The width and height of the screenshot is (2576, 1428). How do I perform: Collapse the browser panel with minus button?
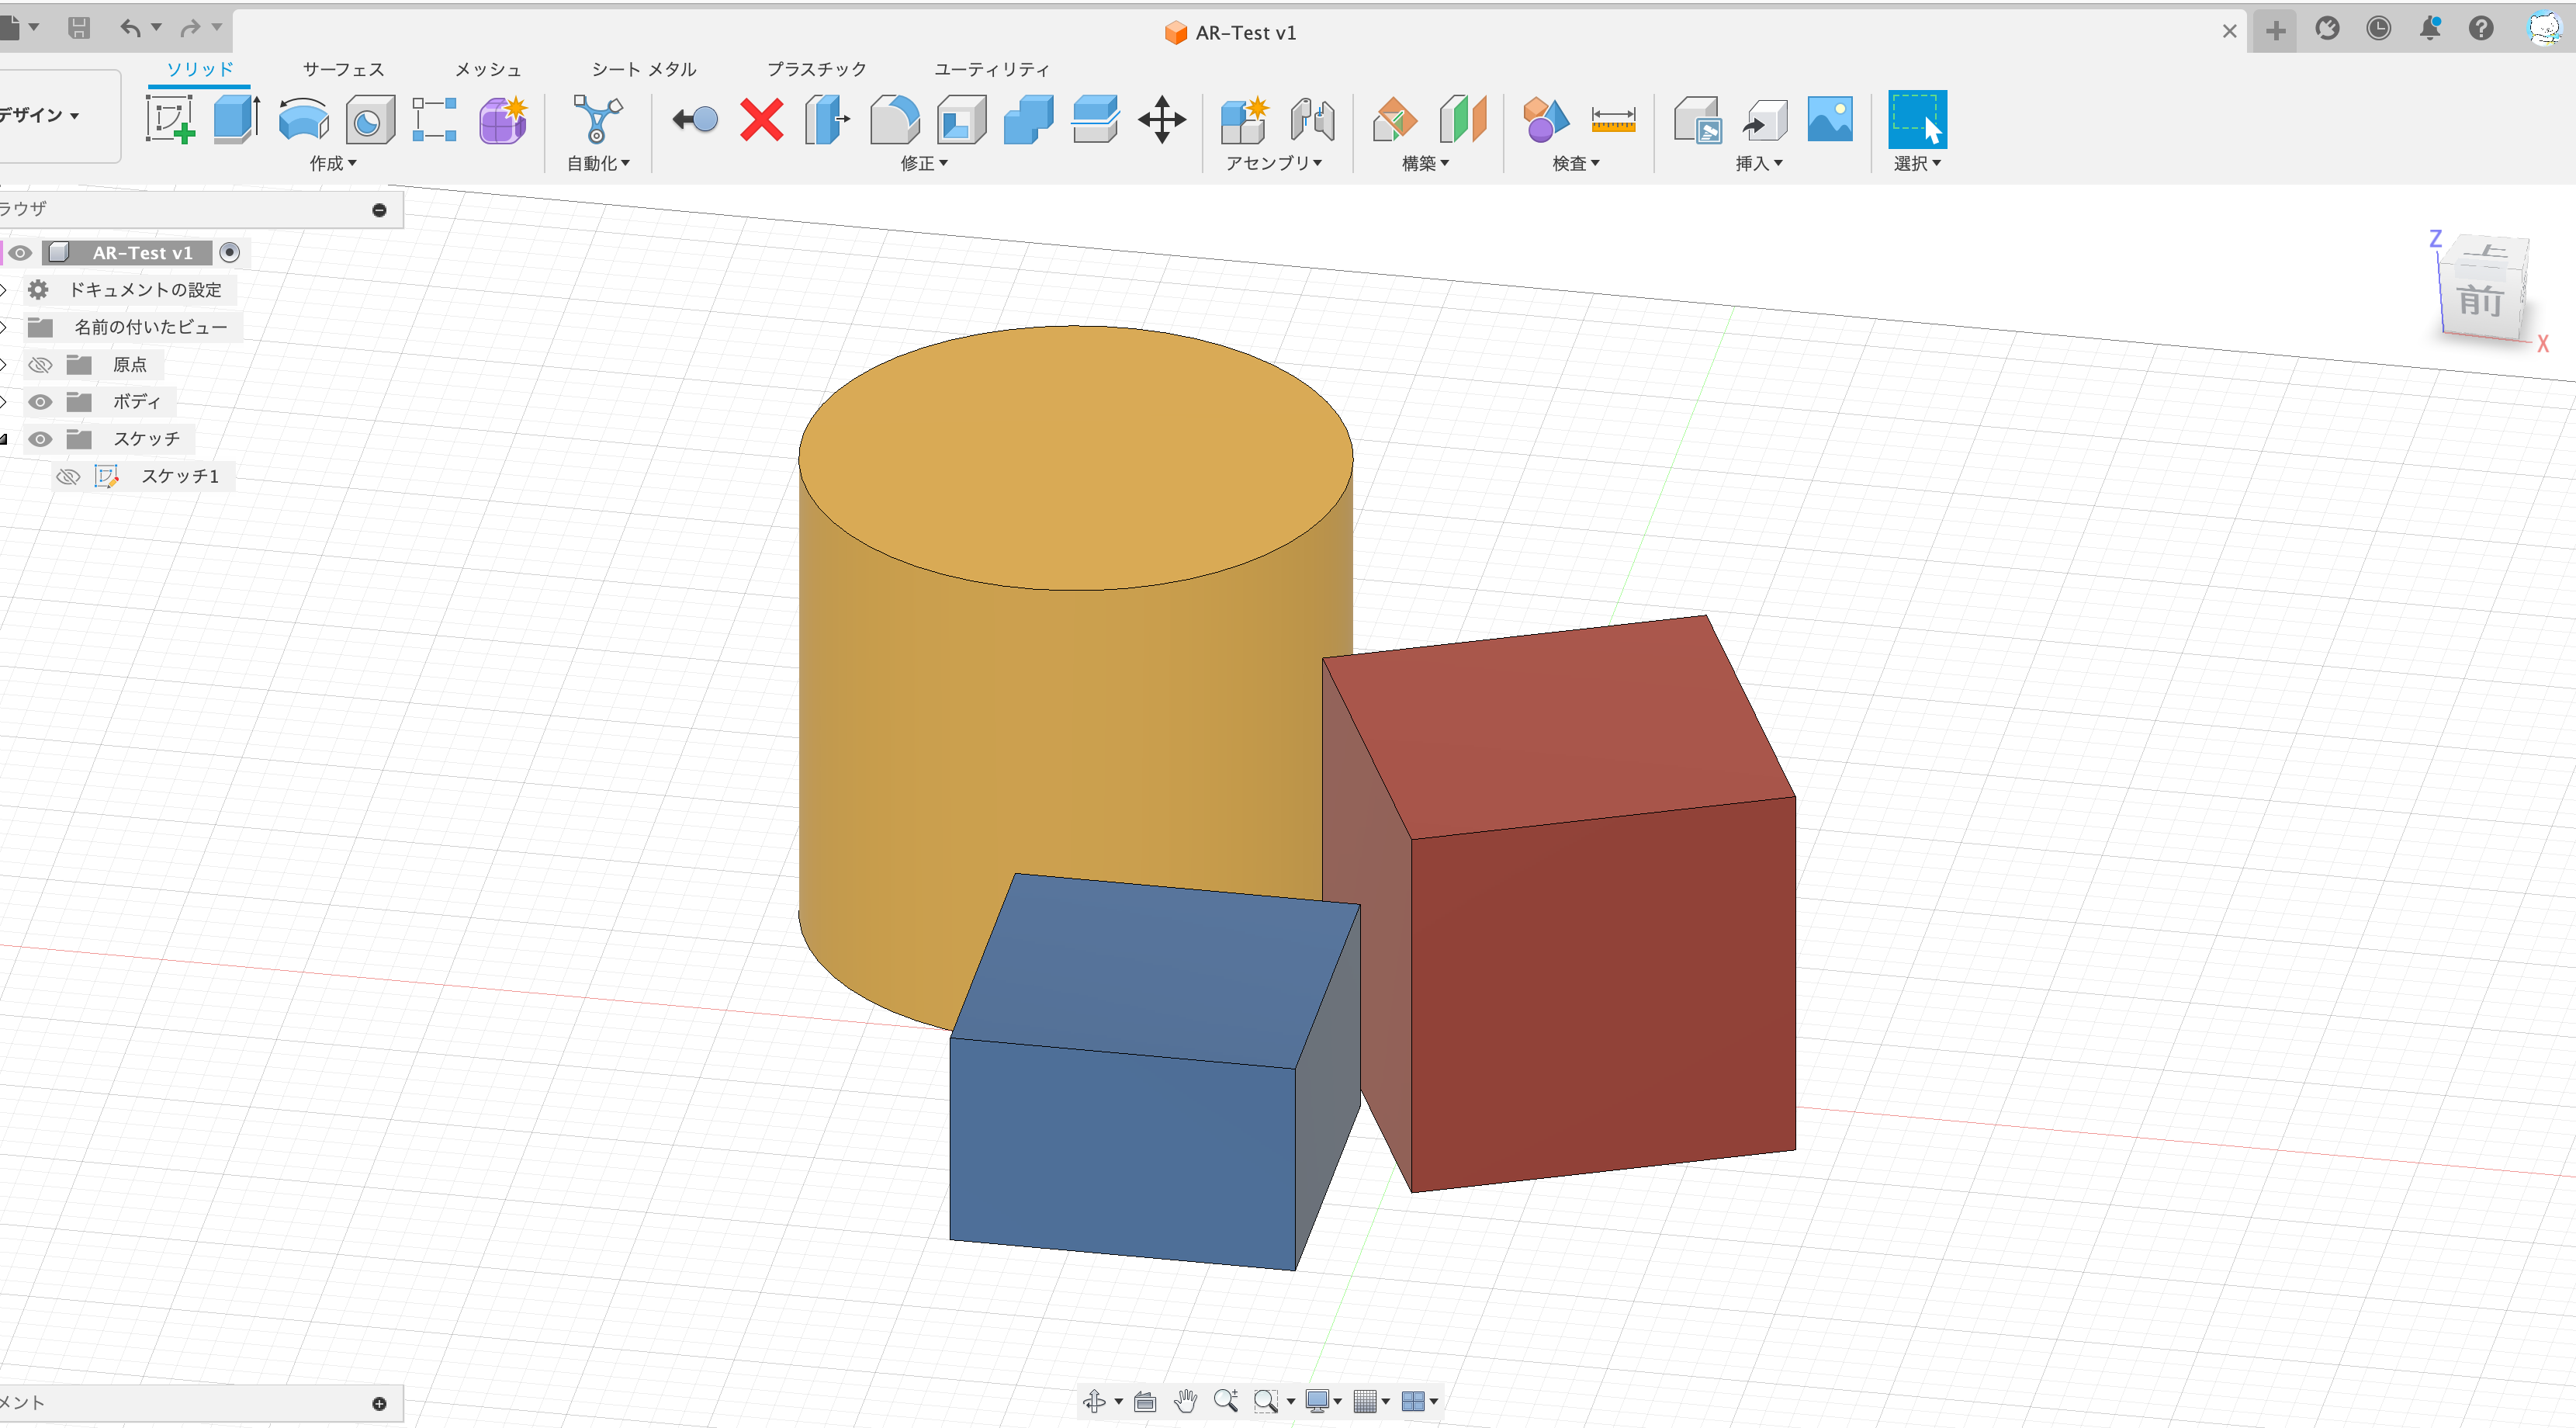coord(379,210)
